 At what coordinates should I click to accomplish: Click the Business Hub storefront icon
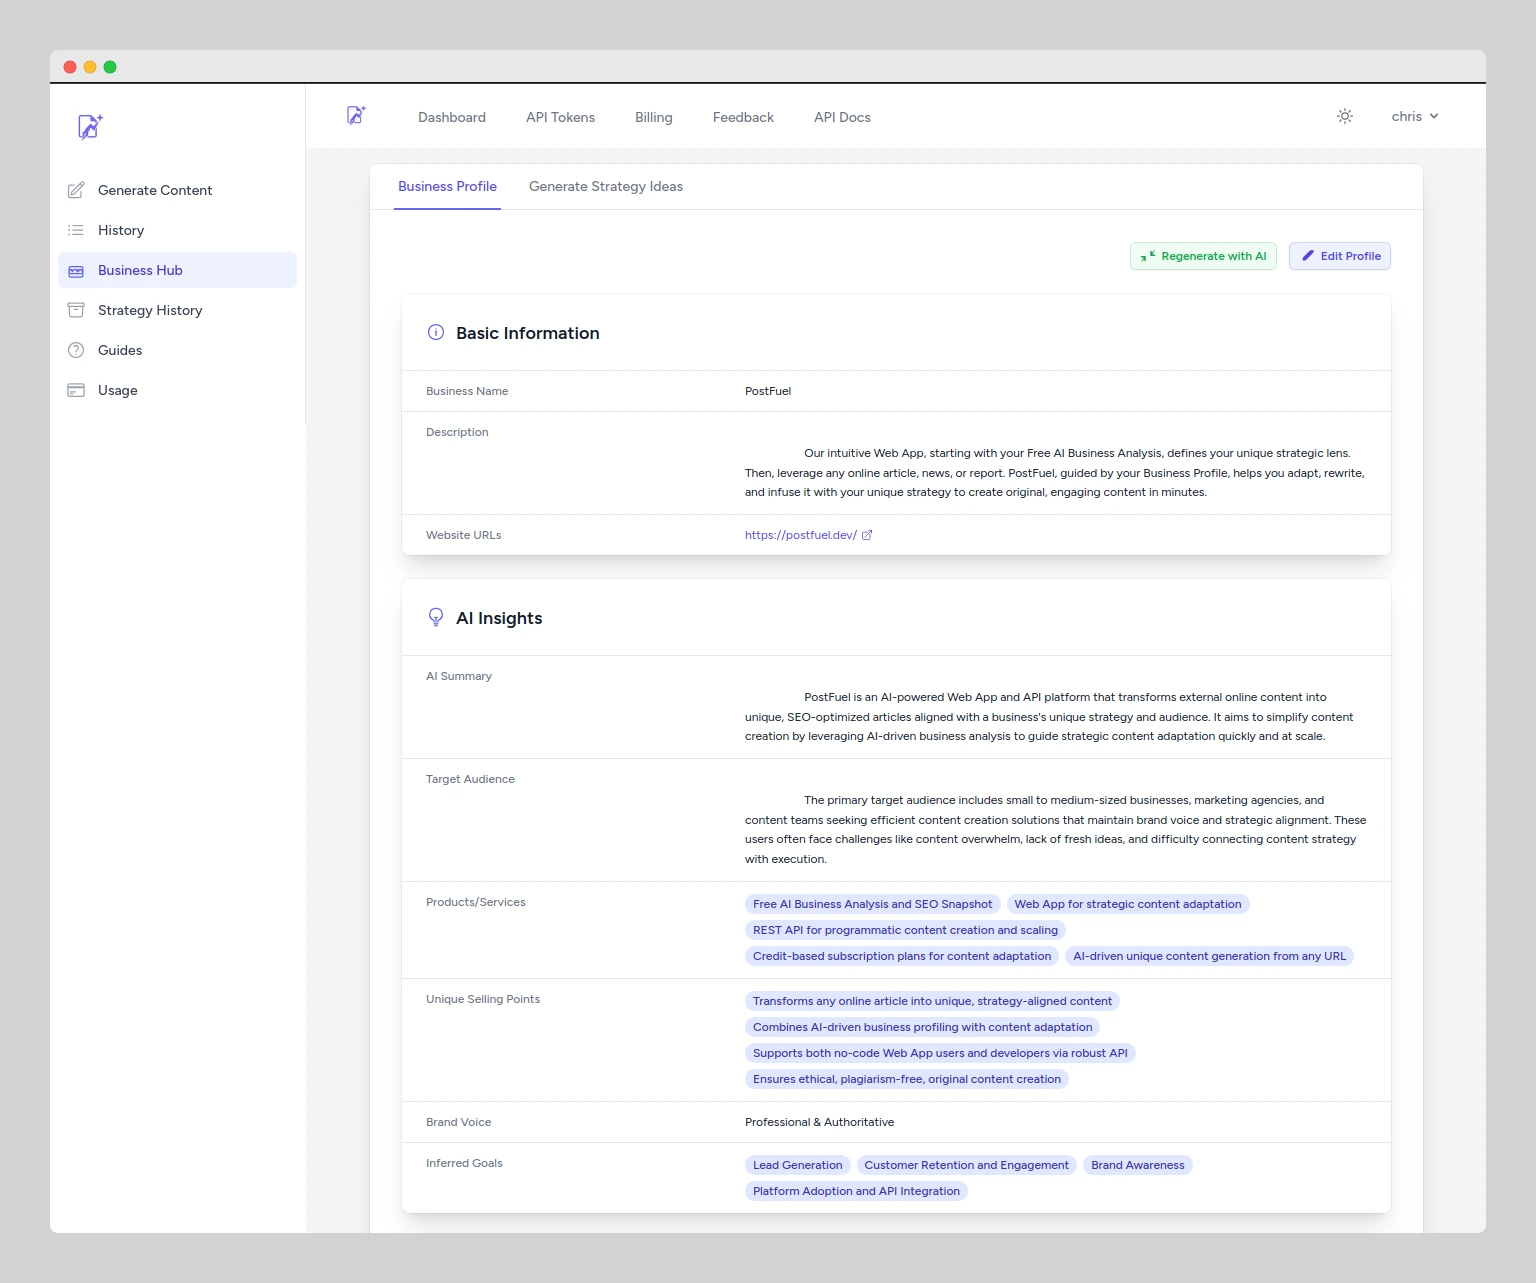tap(76, 270)
